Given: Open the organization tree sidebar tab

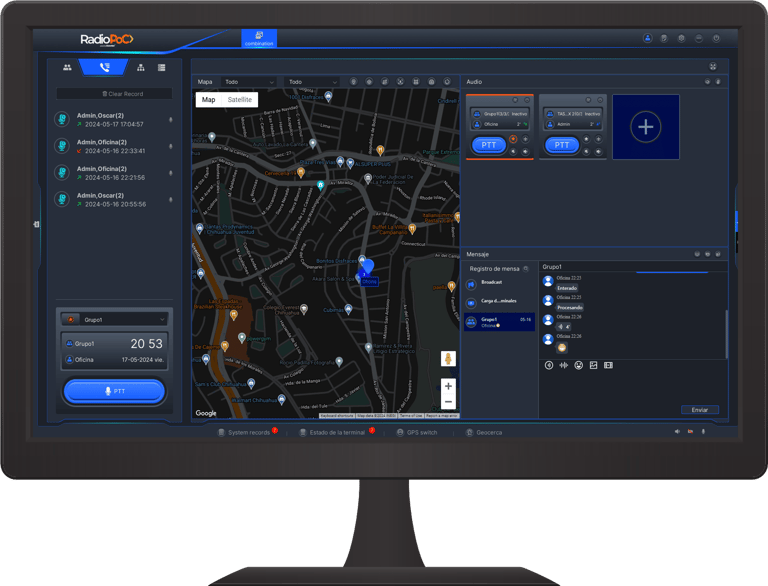Looking at the screenshot, I should pos(141,68).
